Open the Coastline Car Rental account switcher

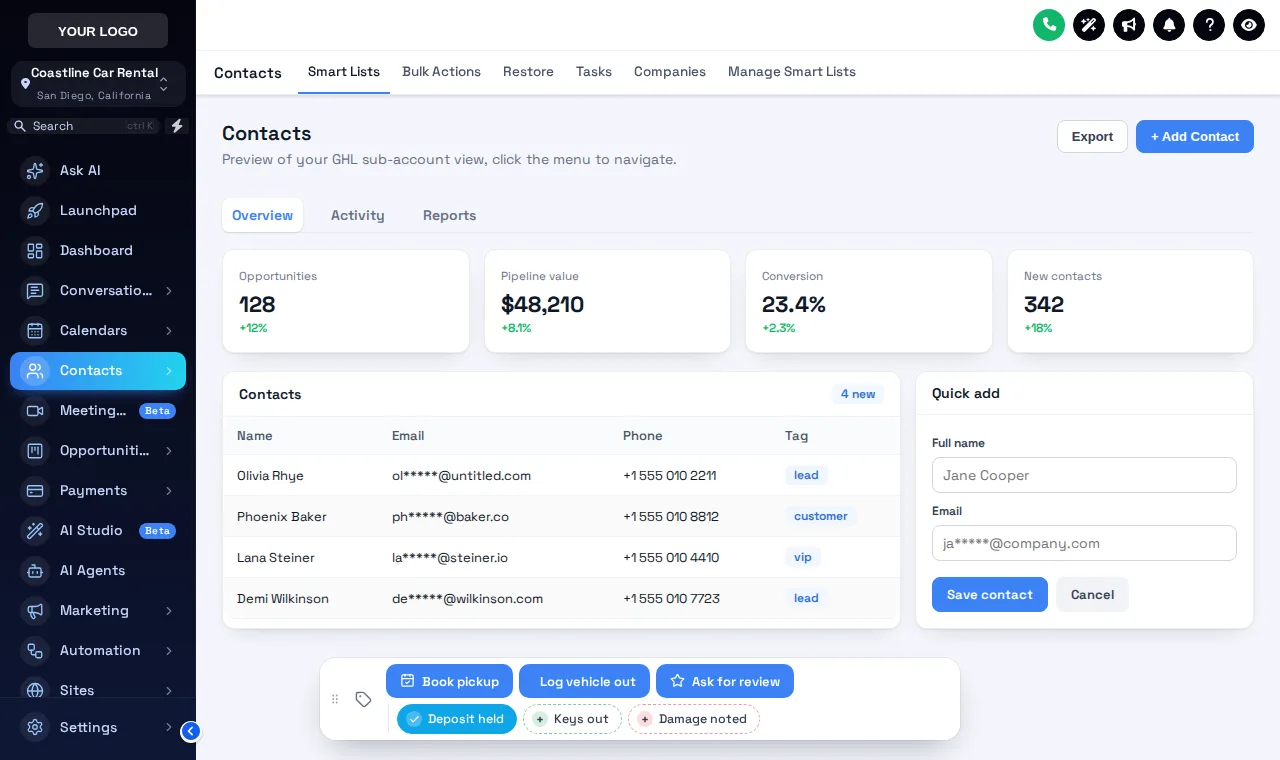click(98, 84)
